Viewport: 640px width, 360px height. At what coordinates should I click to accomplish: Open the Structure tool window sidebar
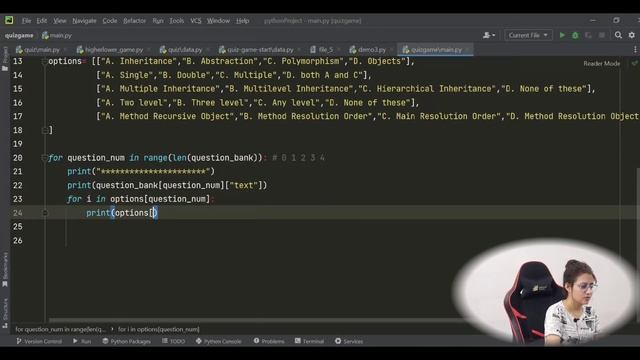pos(5,313)
